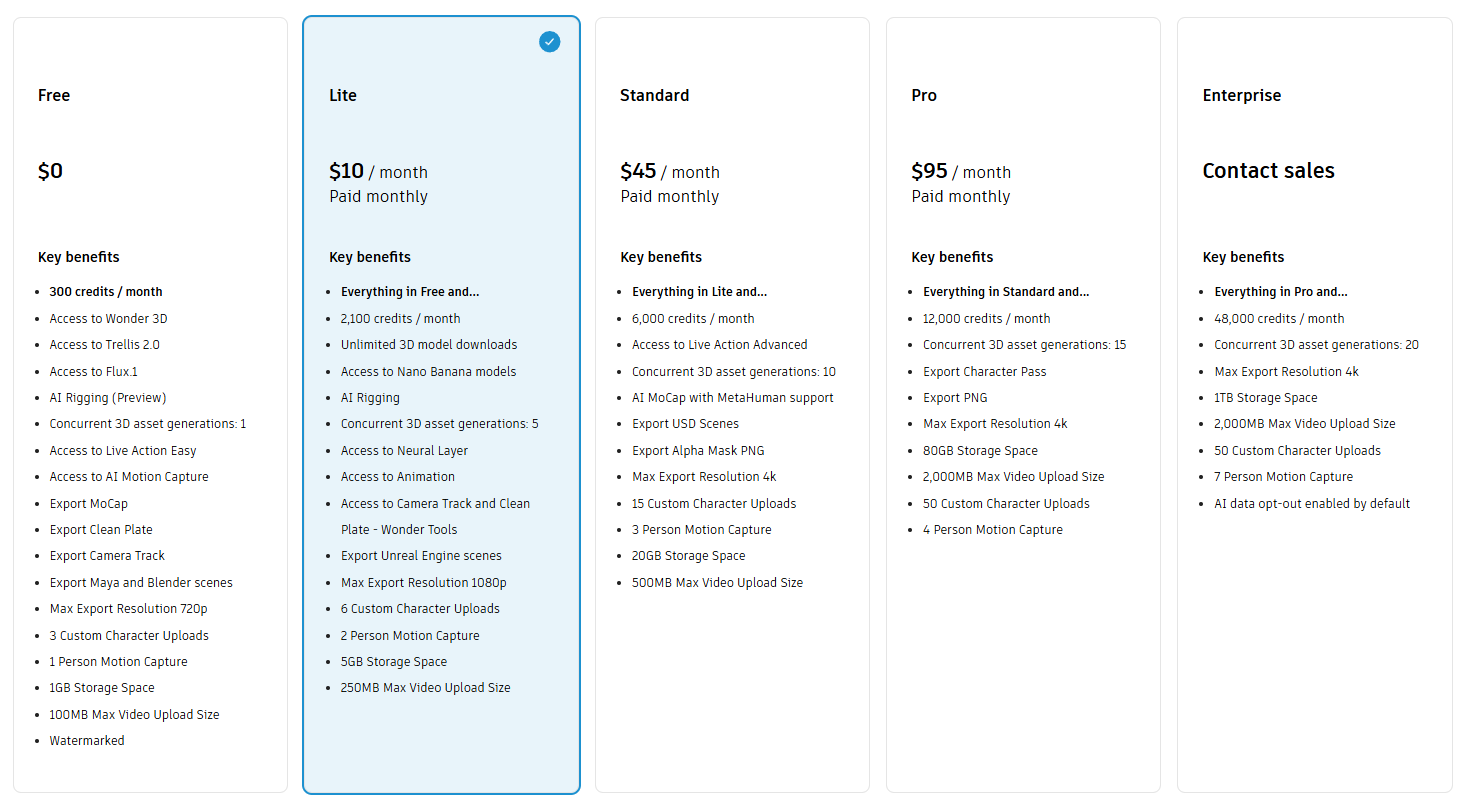1463x804 pixels.
Task: Select the Pro plan card
Action: click(1023, 405)
